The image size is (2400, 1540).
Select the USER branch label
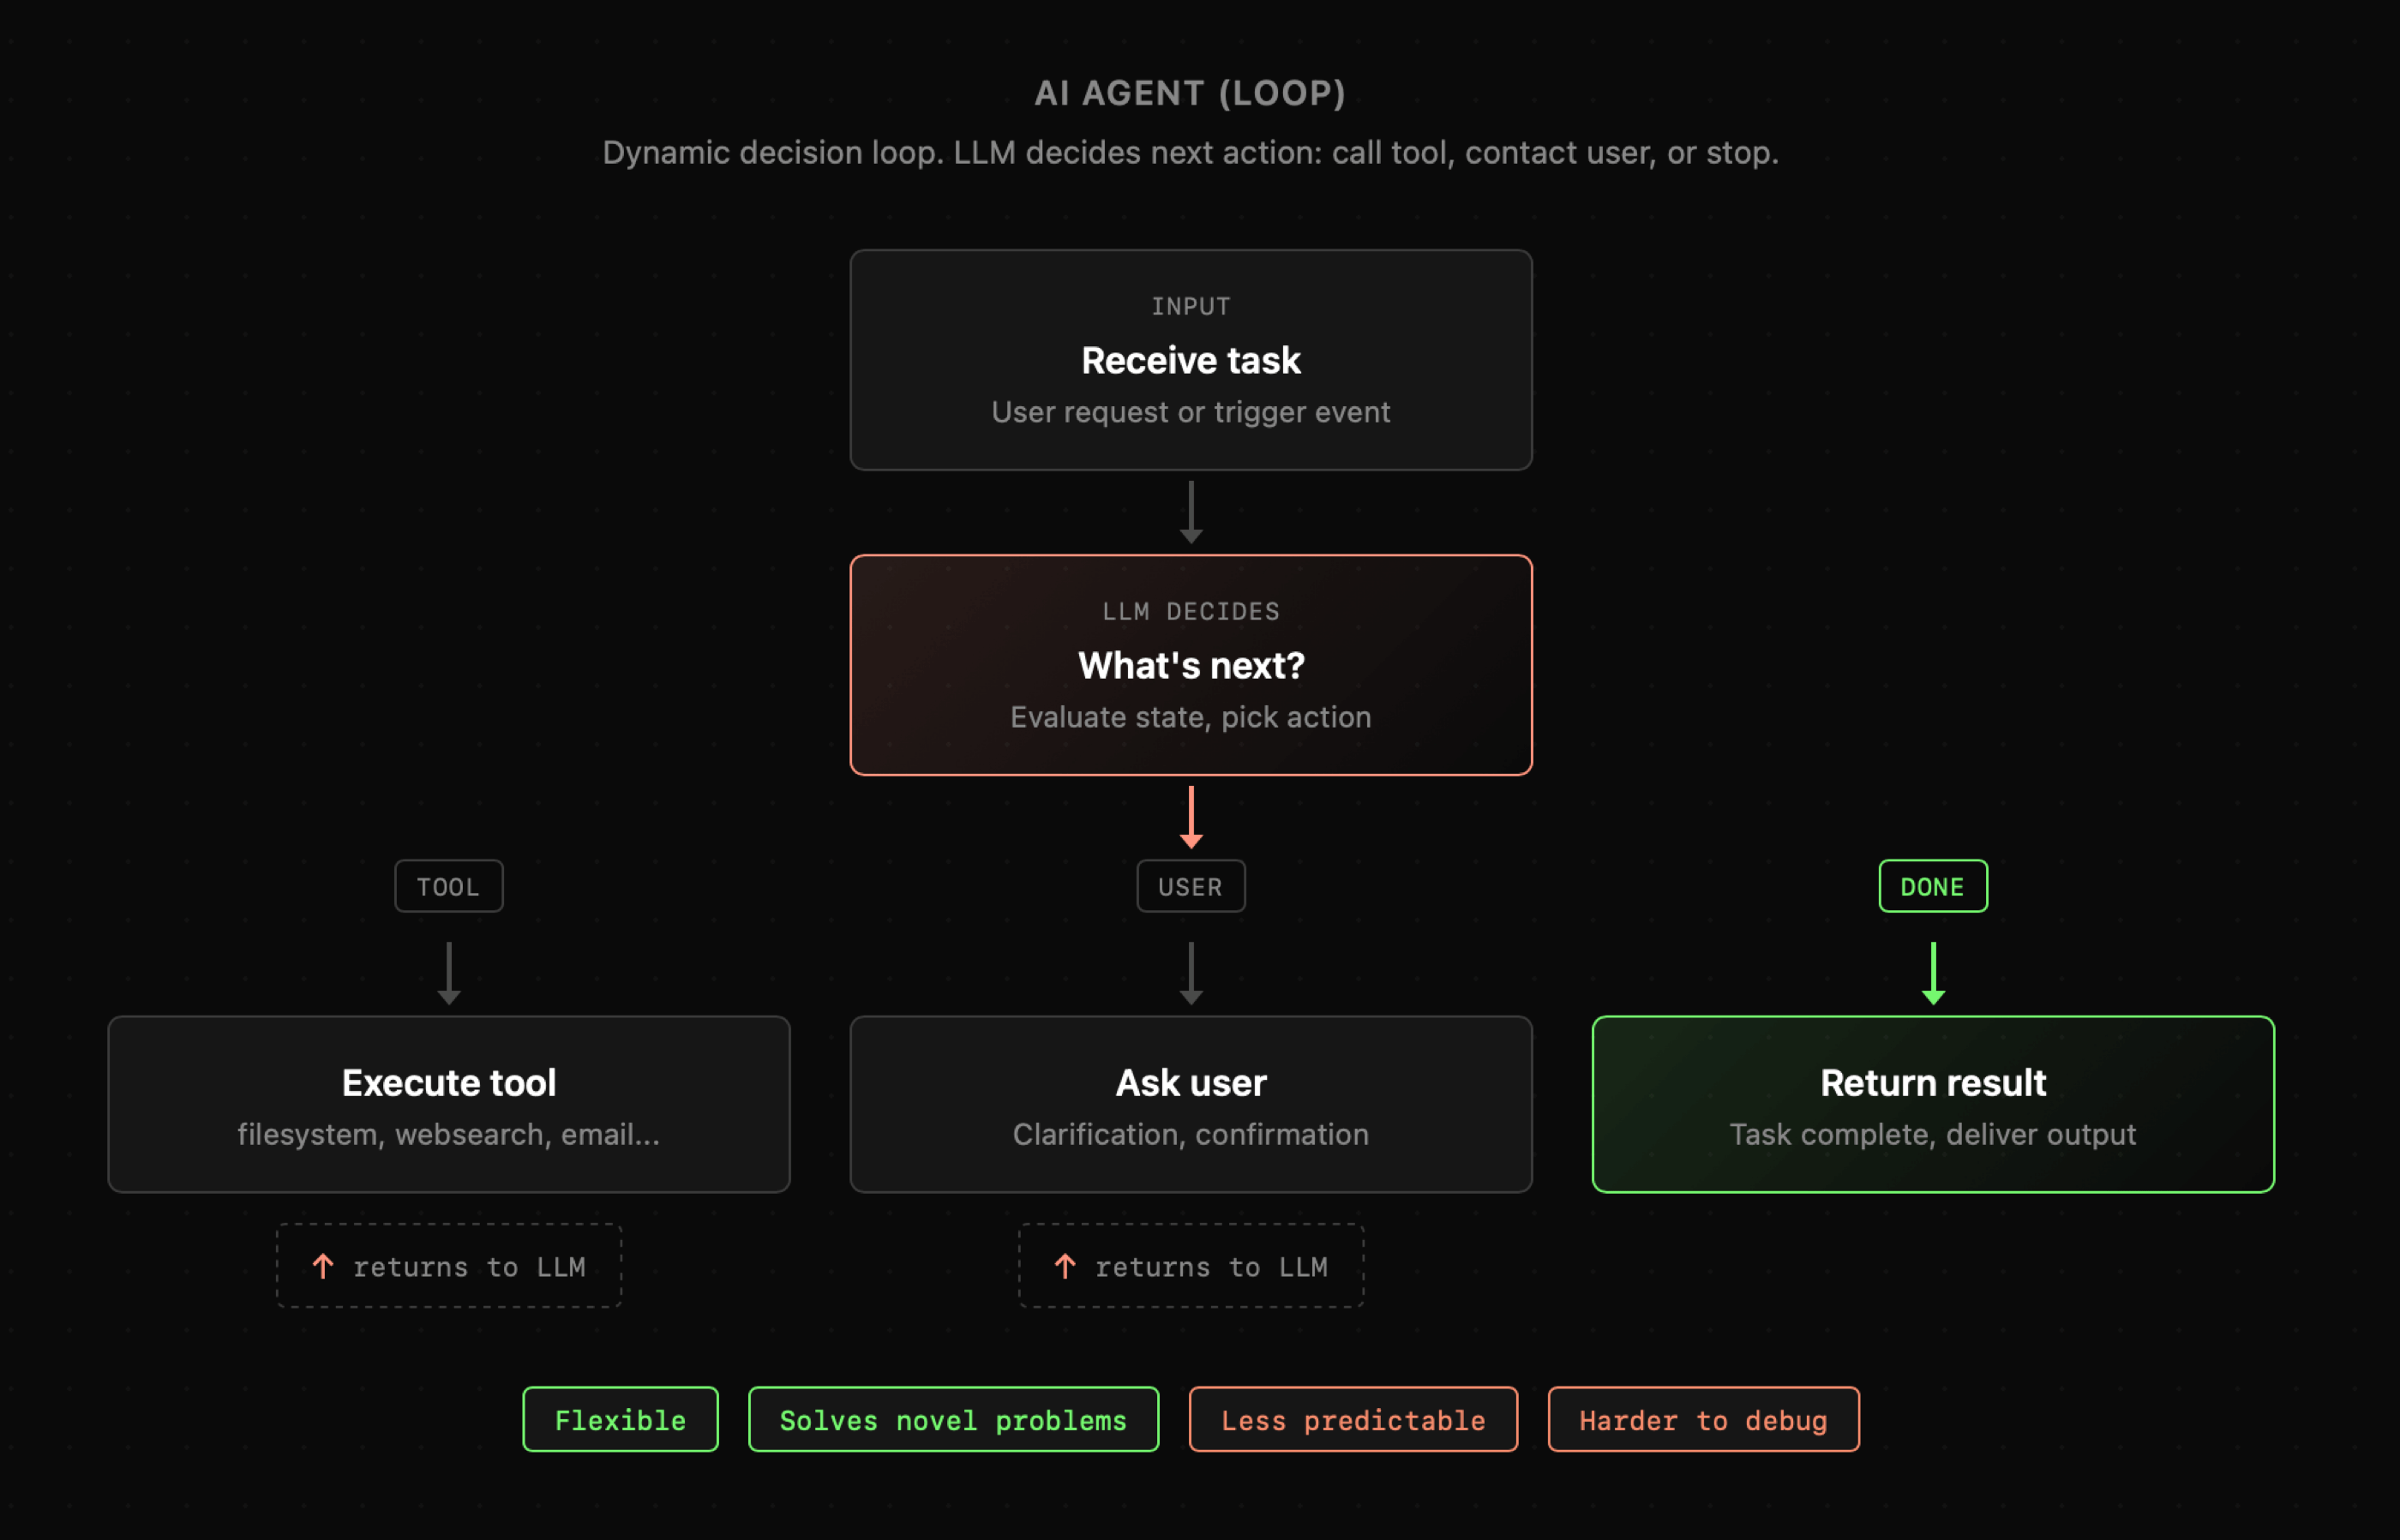(x=1190, y=886)
